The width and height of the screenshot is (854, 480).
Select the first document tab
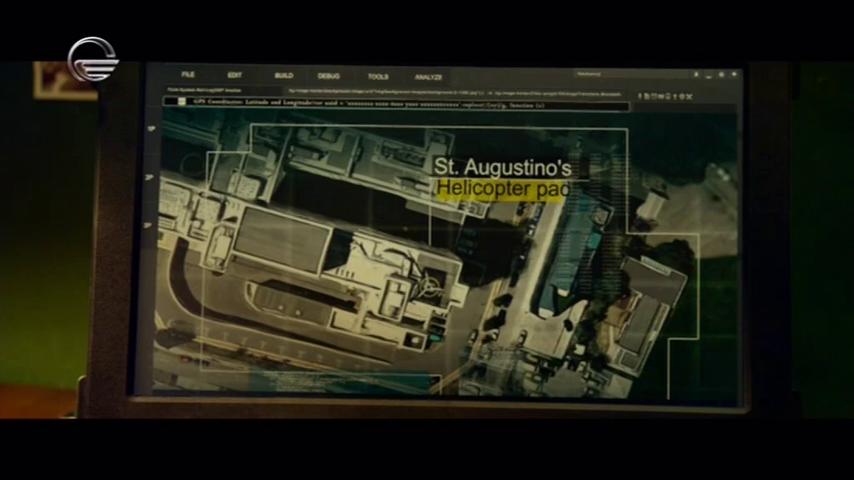pos(210,90)
